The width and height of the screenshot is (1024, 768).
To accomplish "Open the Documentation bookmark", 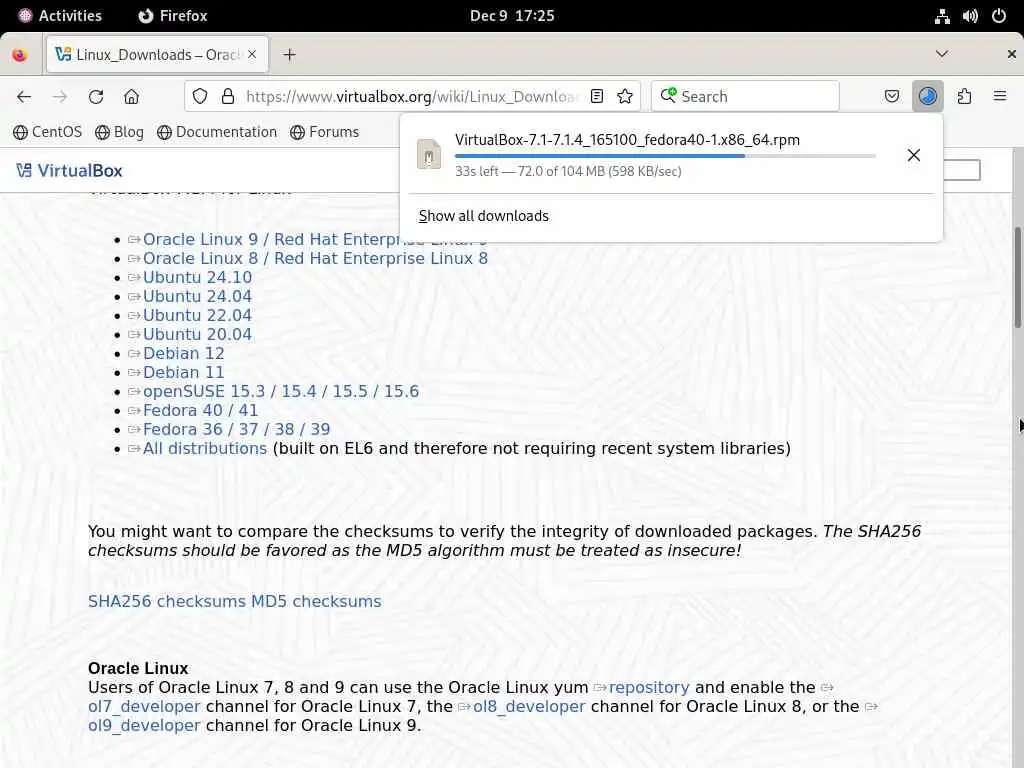I will click(217, 132).
